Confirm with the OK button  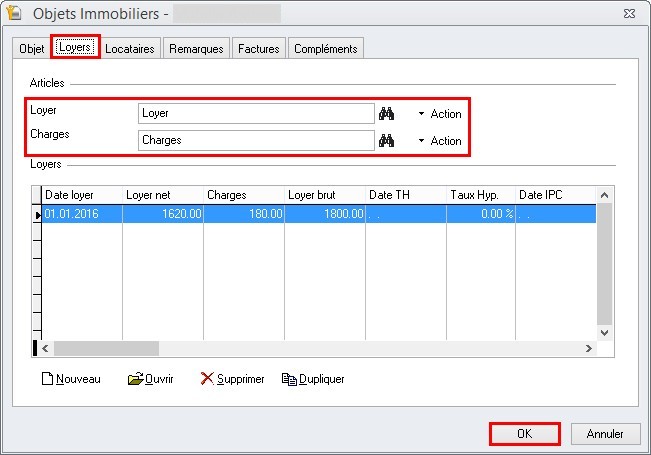524,434
